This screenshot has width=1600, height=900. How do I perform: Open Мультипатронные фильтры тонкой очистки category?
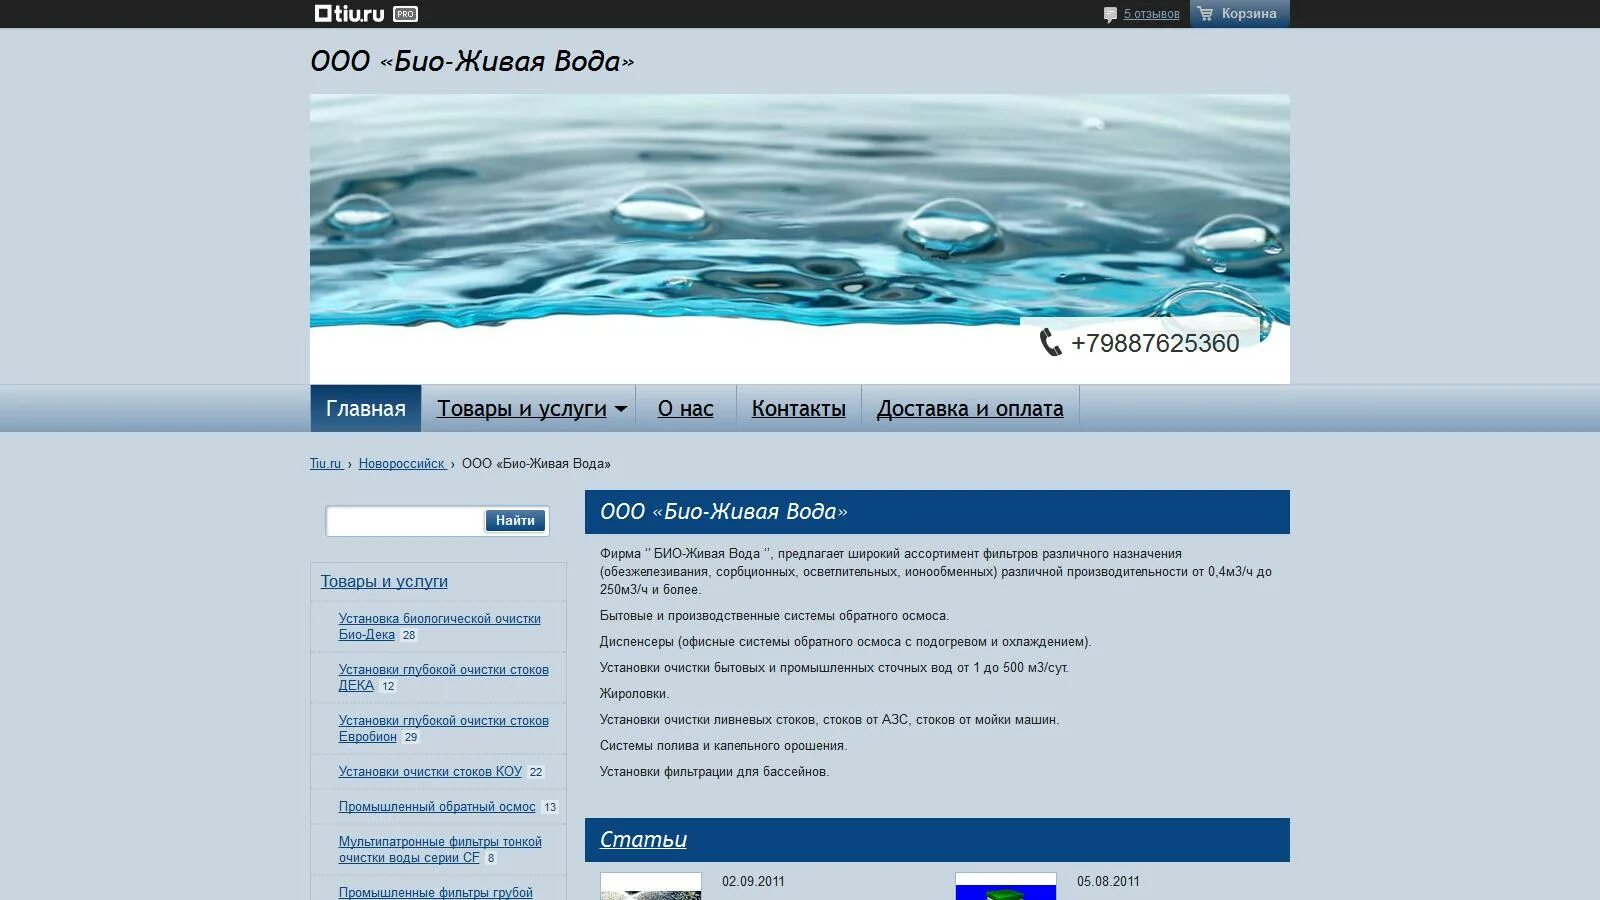pyautogui.click(x=440, y=850)
